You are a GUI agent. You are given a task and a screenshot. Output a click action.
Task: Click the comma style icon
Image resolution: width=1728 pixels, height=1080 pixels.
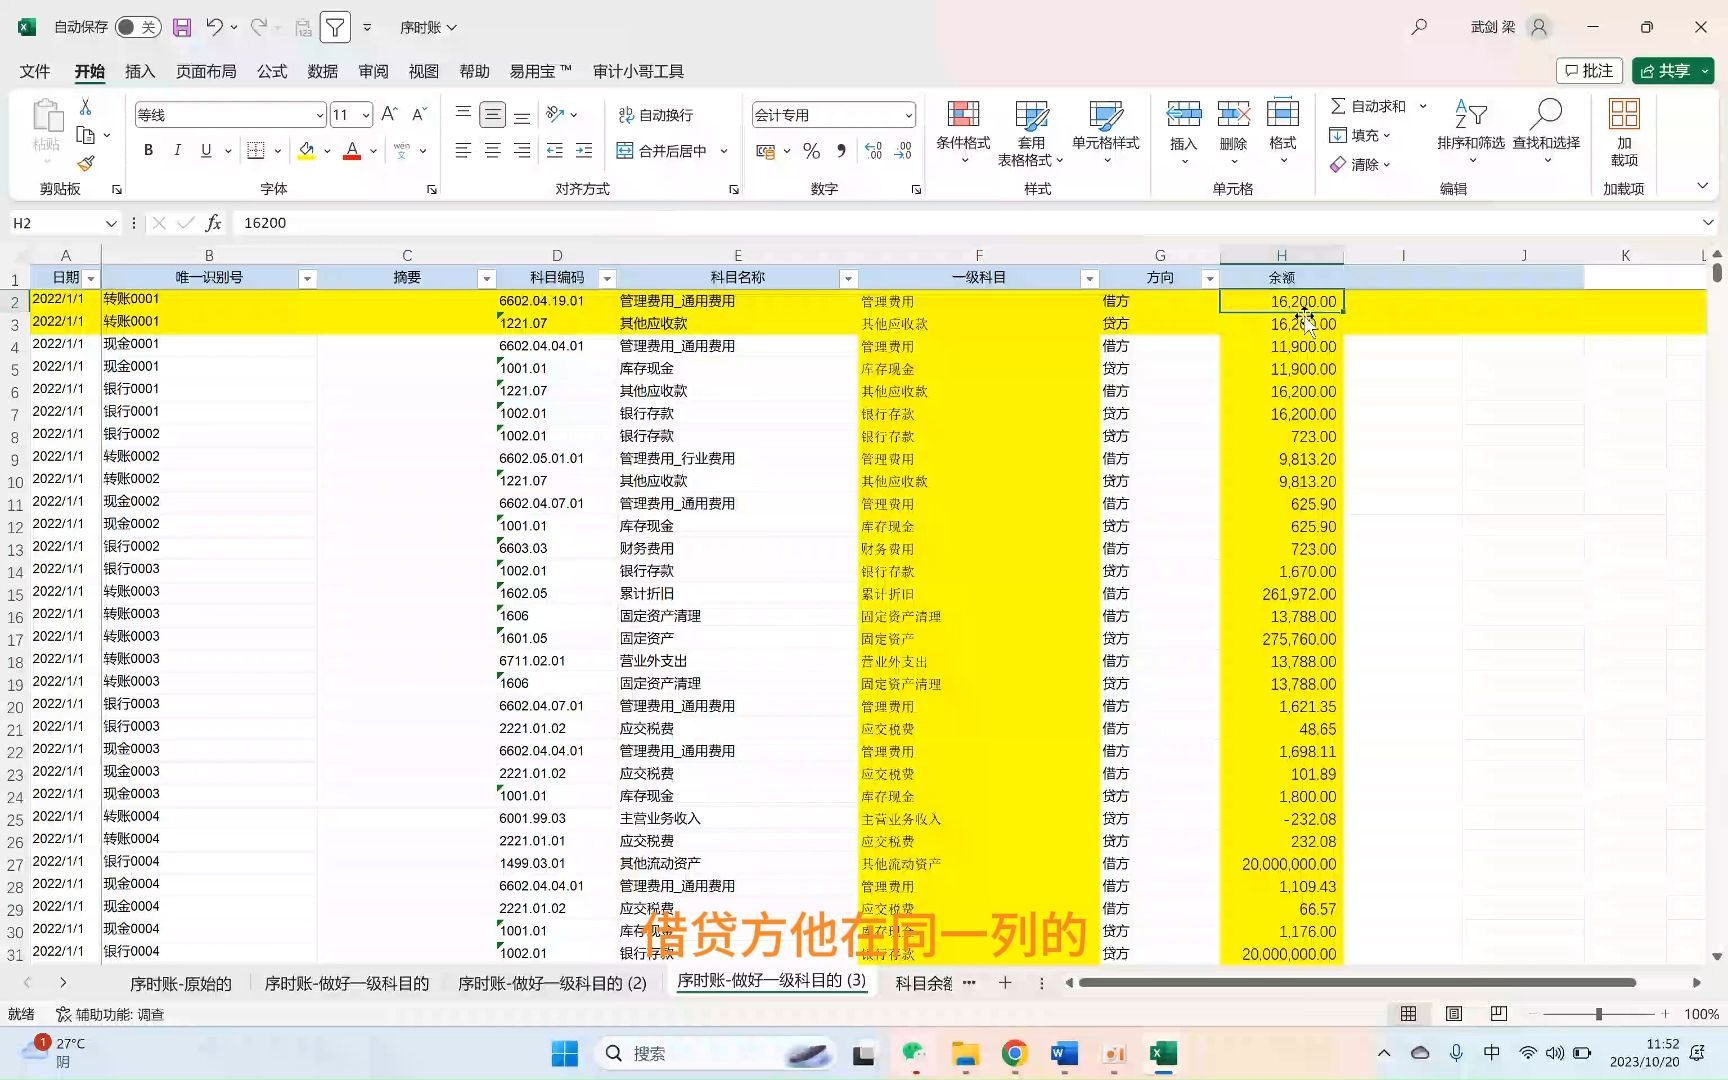[x=841, y=150]
